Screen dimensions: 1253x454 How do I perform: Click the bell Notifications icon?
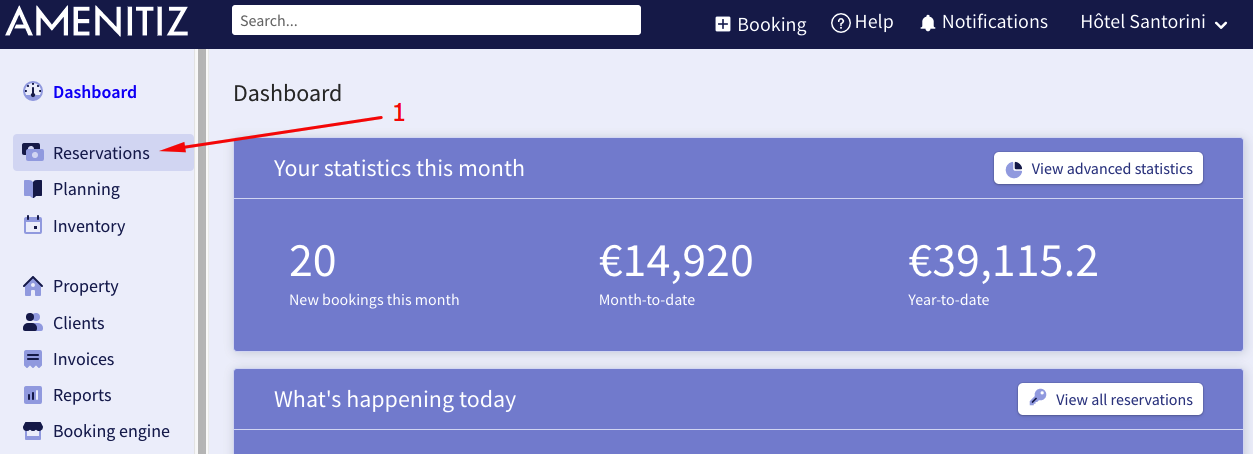click(928, 22)
